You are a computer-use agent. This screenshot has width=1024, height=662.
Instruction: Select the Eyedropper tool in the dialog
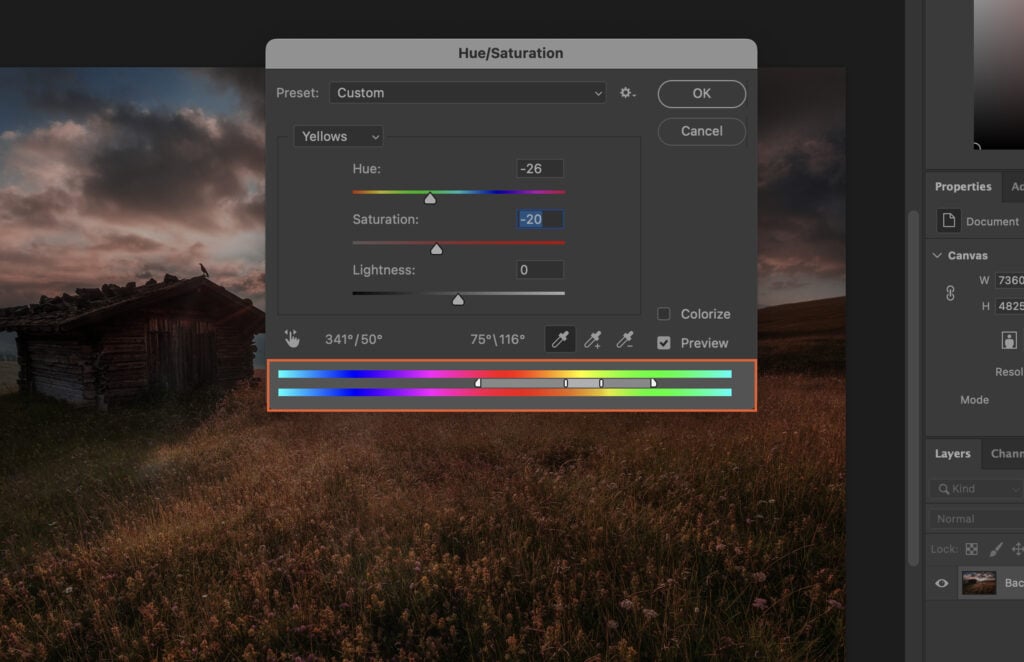pyautogui.click(x=559, y=338)
